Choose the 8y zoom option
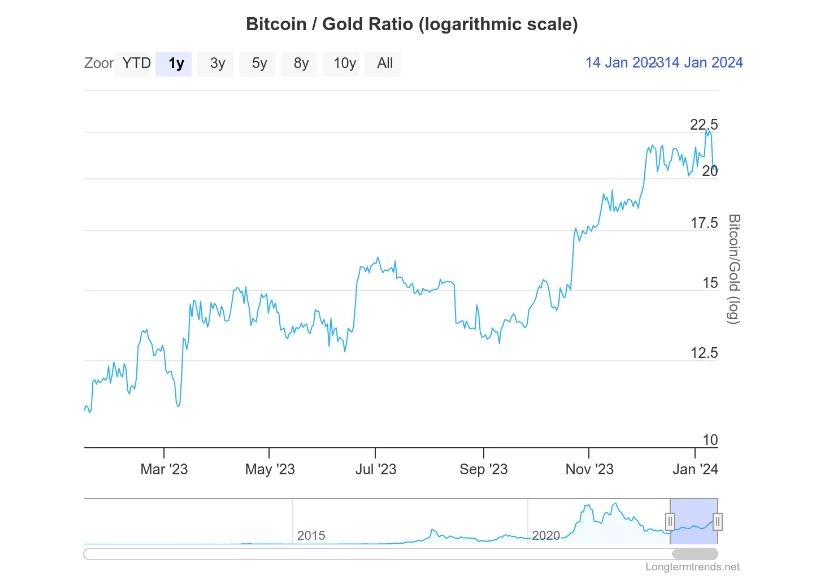Screen dimensions: 835x581 click(299, 63)
